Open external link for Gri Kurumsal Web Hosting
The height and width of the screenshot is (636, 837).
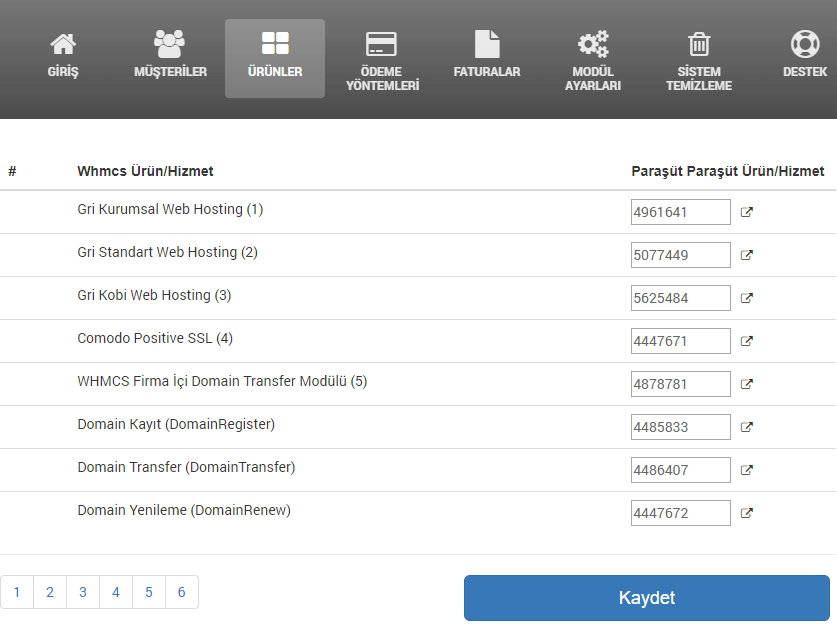746,213
